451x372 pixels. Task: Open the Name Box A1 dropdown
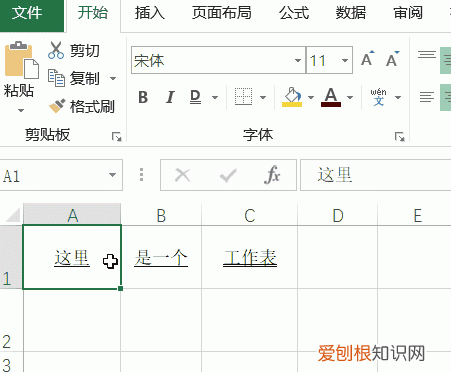(x=112, y=175)
